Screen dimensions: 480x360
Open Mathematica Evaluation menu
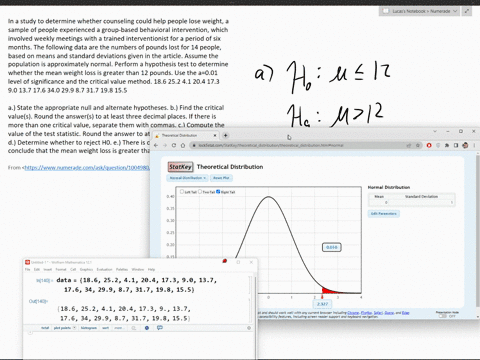(104, 269)
